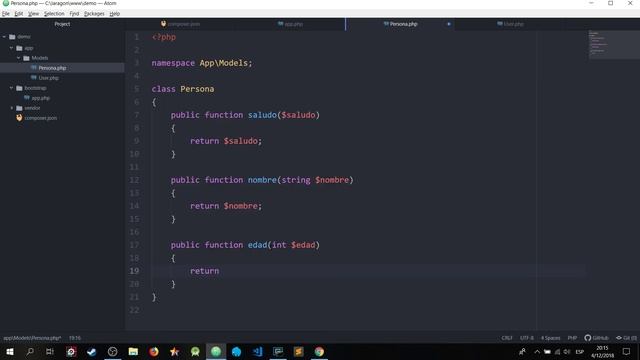This screenshot has width=640, height=360.
Task: Collapse the bootstrap folder arrow
Action: [x=11, y=88]
